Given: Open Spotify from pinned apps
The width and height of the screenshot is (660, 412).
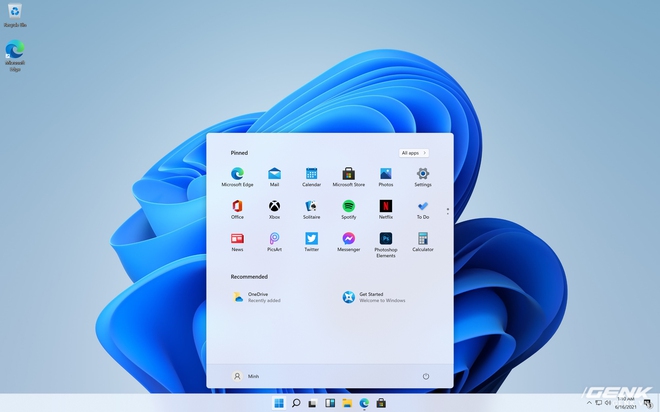Looking at the screenshot, I should [x=349, y=209].
